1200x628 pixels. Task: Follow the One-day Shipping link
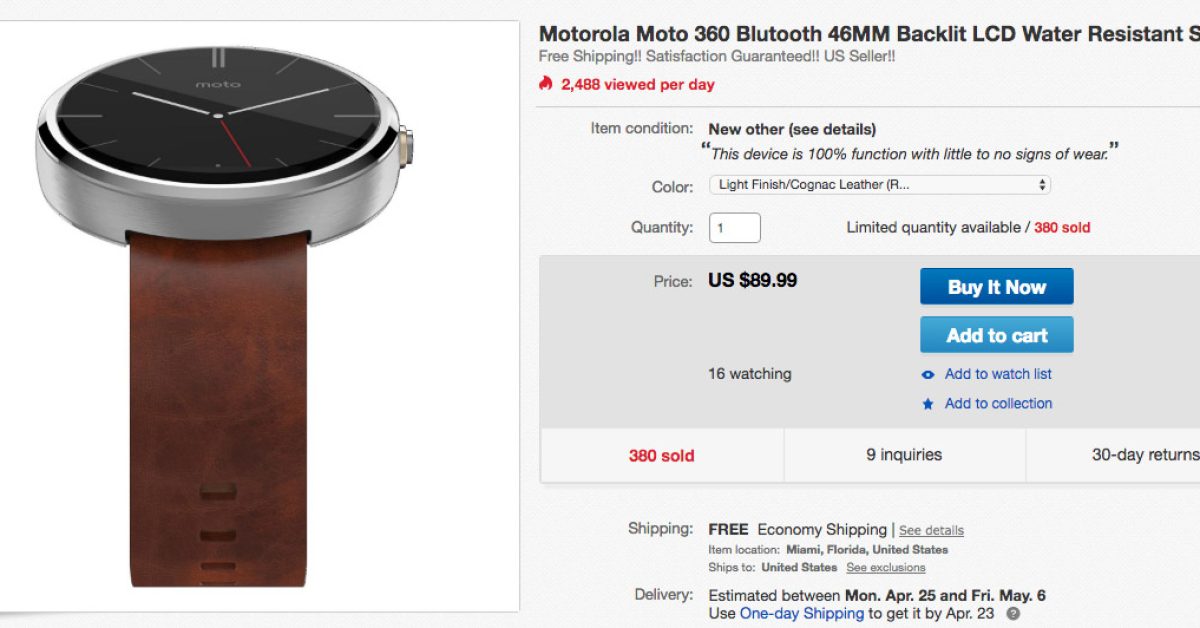coord(801,613)
